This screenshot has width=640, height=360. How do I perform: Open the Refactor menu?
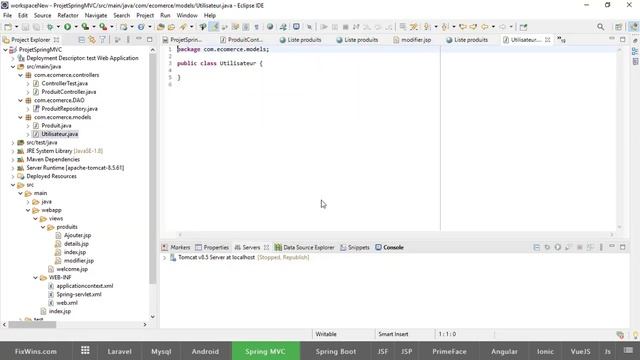[68, 16]
